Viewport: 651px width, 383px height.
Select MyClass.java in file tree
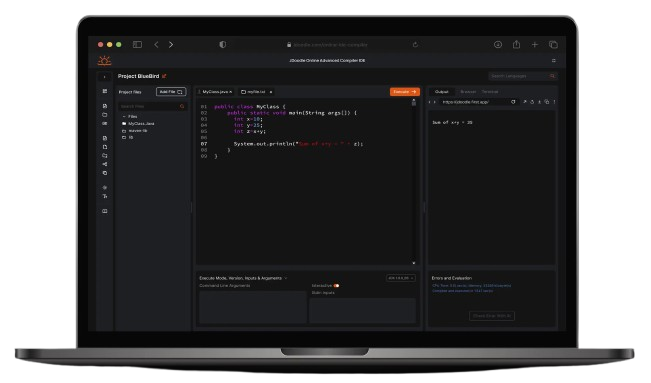tap(141, 124)
